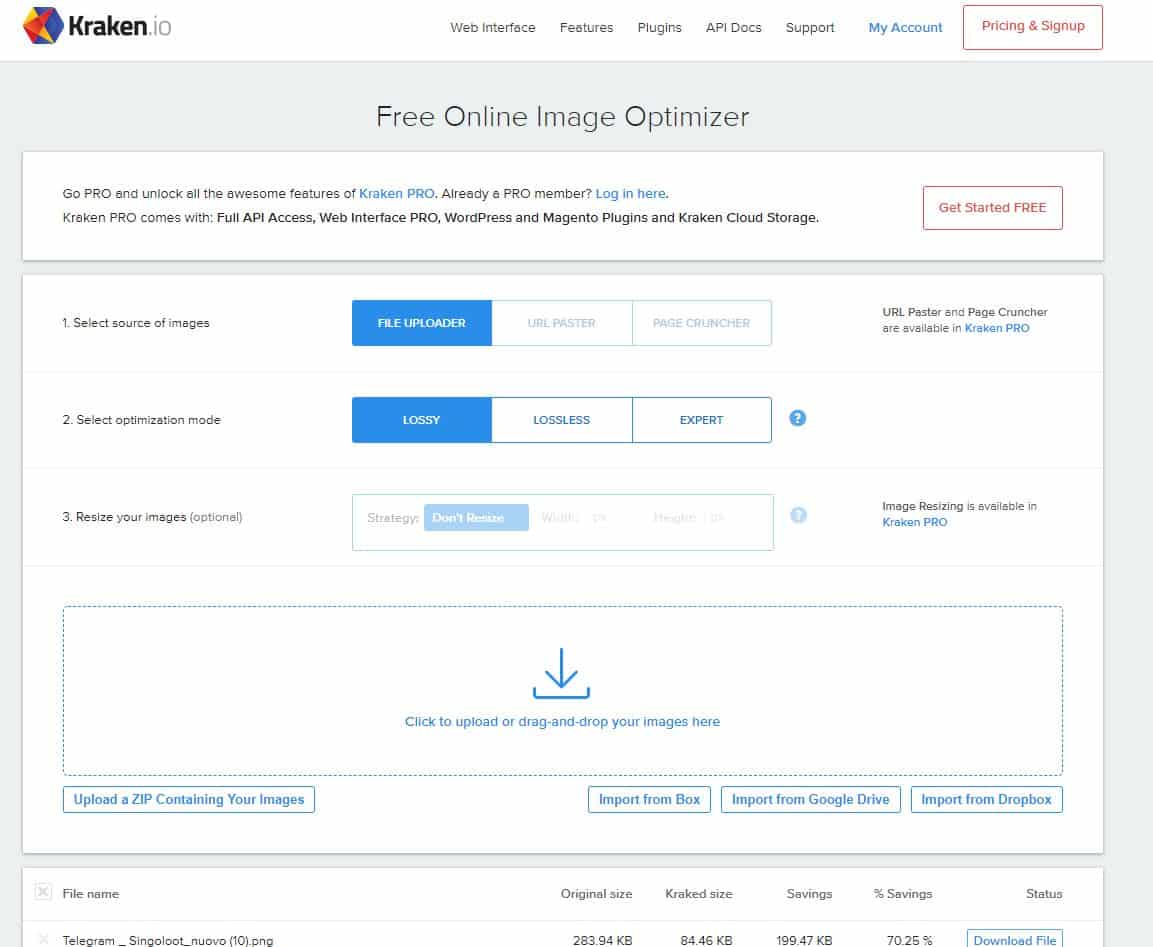Remove the Telegram Singoloot file row

(43, 940)
